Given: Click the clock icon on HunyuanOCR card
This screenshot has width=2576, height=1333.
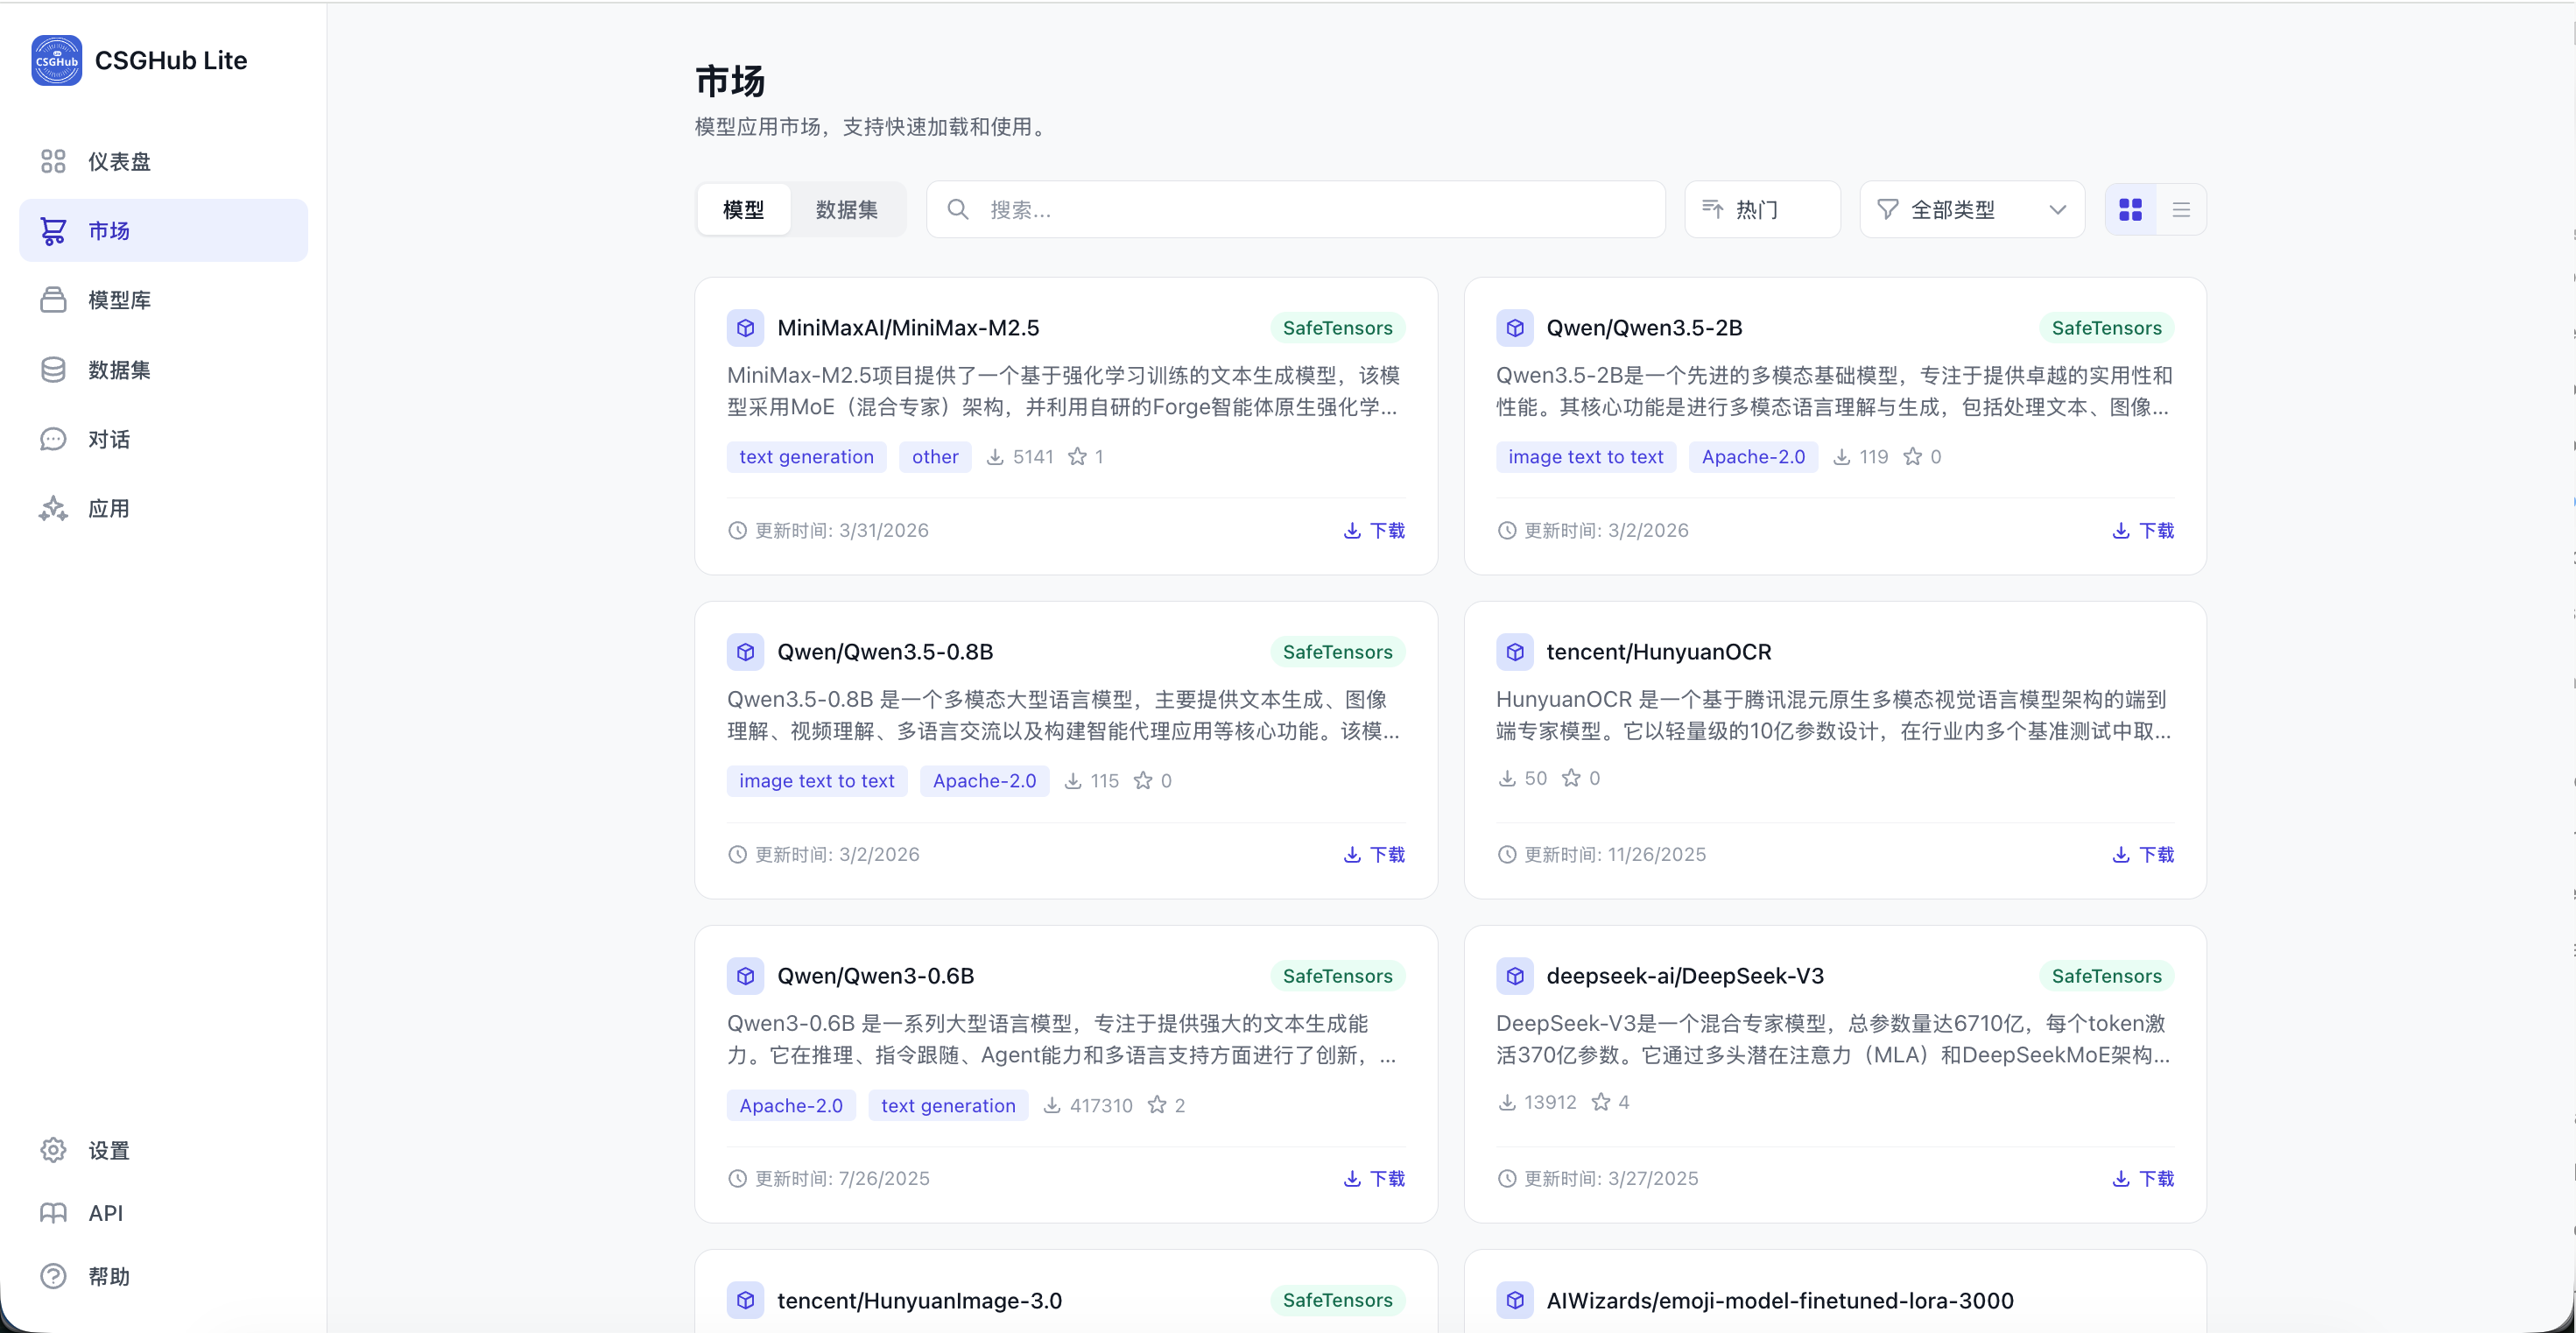Looking at the screenshot, I should [x=1507, y=855].
